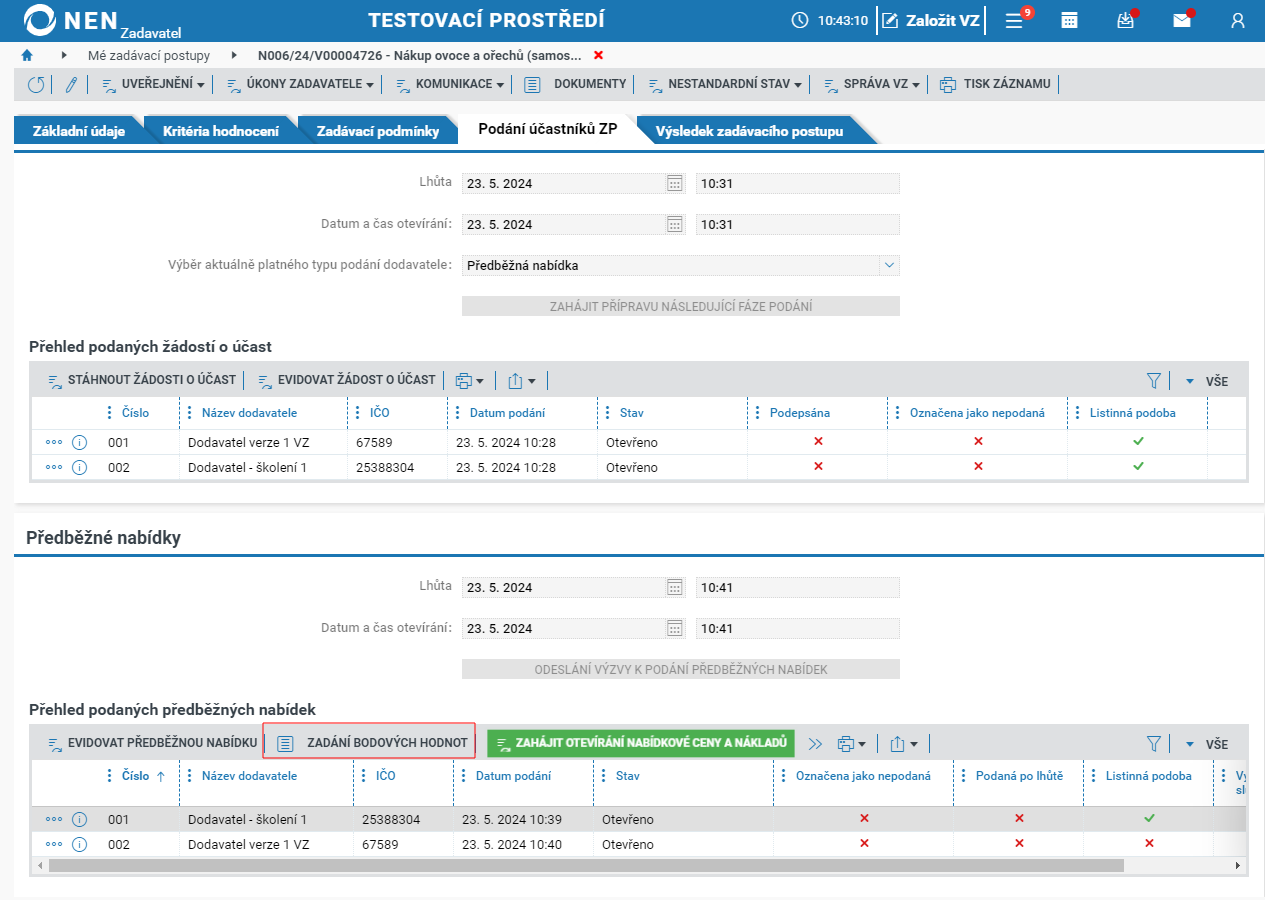This screenshot has width=1265, height=900.
Task: Click the horizontal scrollbar of nabídky table
Action: coord(585,865)
